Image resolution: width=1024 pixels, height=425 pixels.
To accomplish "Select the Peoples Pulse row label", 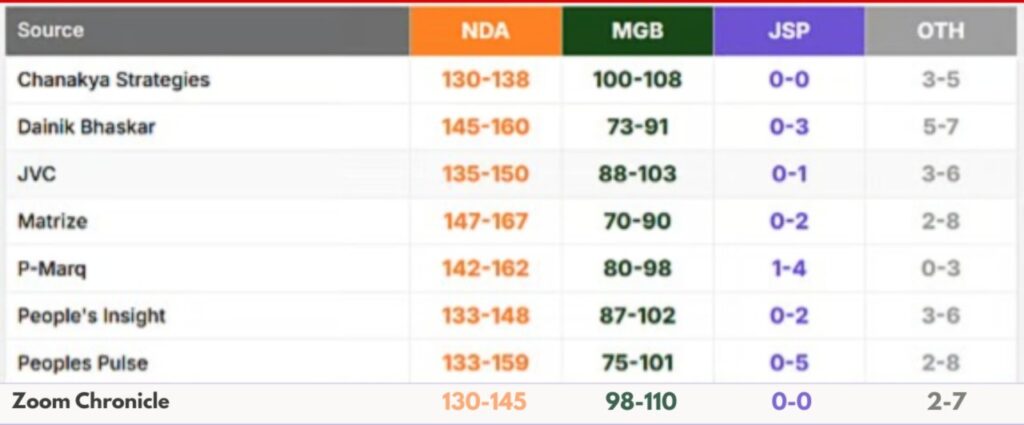I will [x=83, y=363].
